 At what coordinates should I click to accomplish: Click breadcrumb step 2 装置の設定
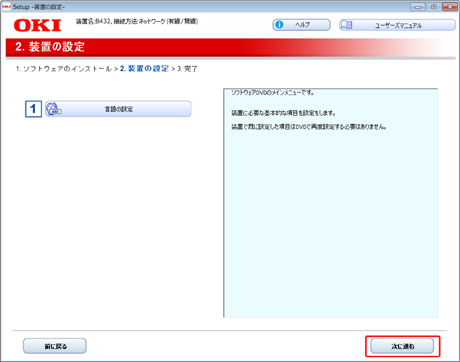pos(144,69)
